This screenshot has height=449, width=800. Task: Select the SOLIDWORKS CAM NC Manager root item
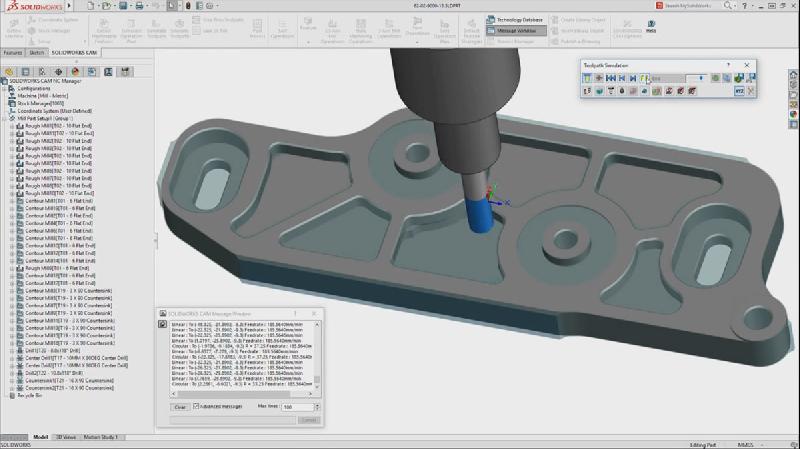(x=45, y=81)
